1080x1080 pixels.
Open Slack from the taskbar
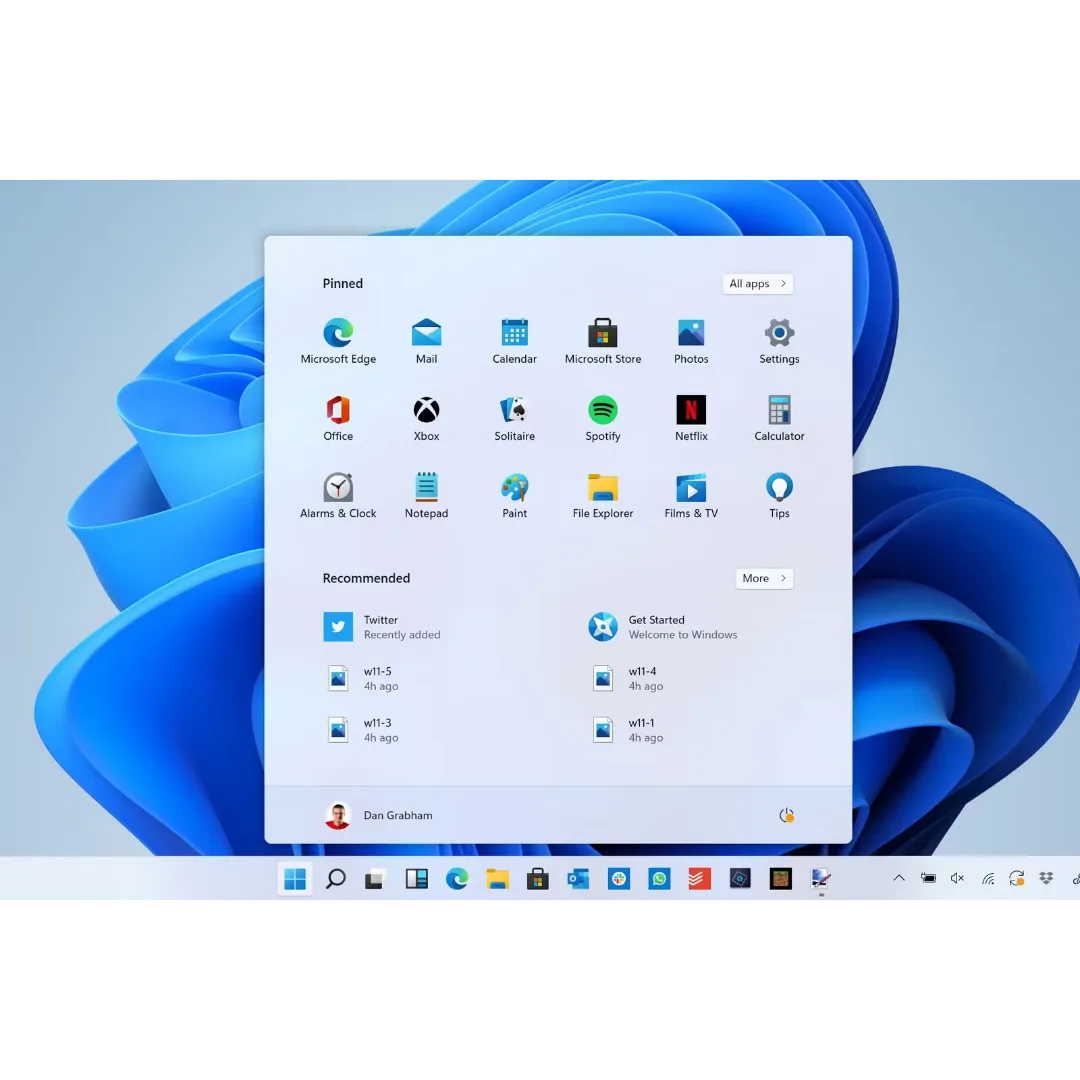[619, 879]
